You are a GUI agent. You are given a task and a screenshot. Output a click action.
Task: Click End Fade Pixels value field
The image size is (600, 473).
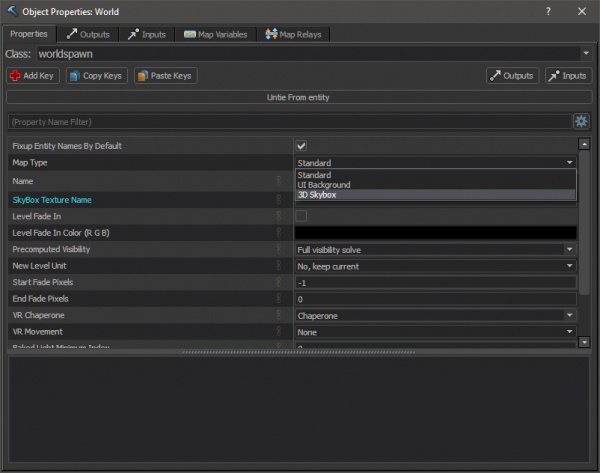435,299
